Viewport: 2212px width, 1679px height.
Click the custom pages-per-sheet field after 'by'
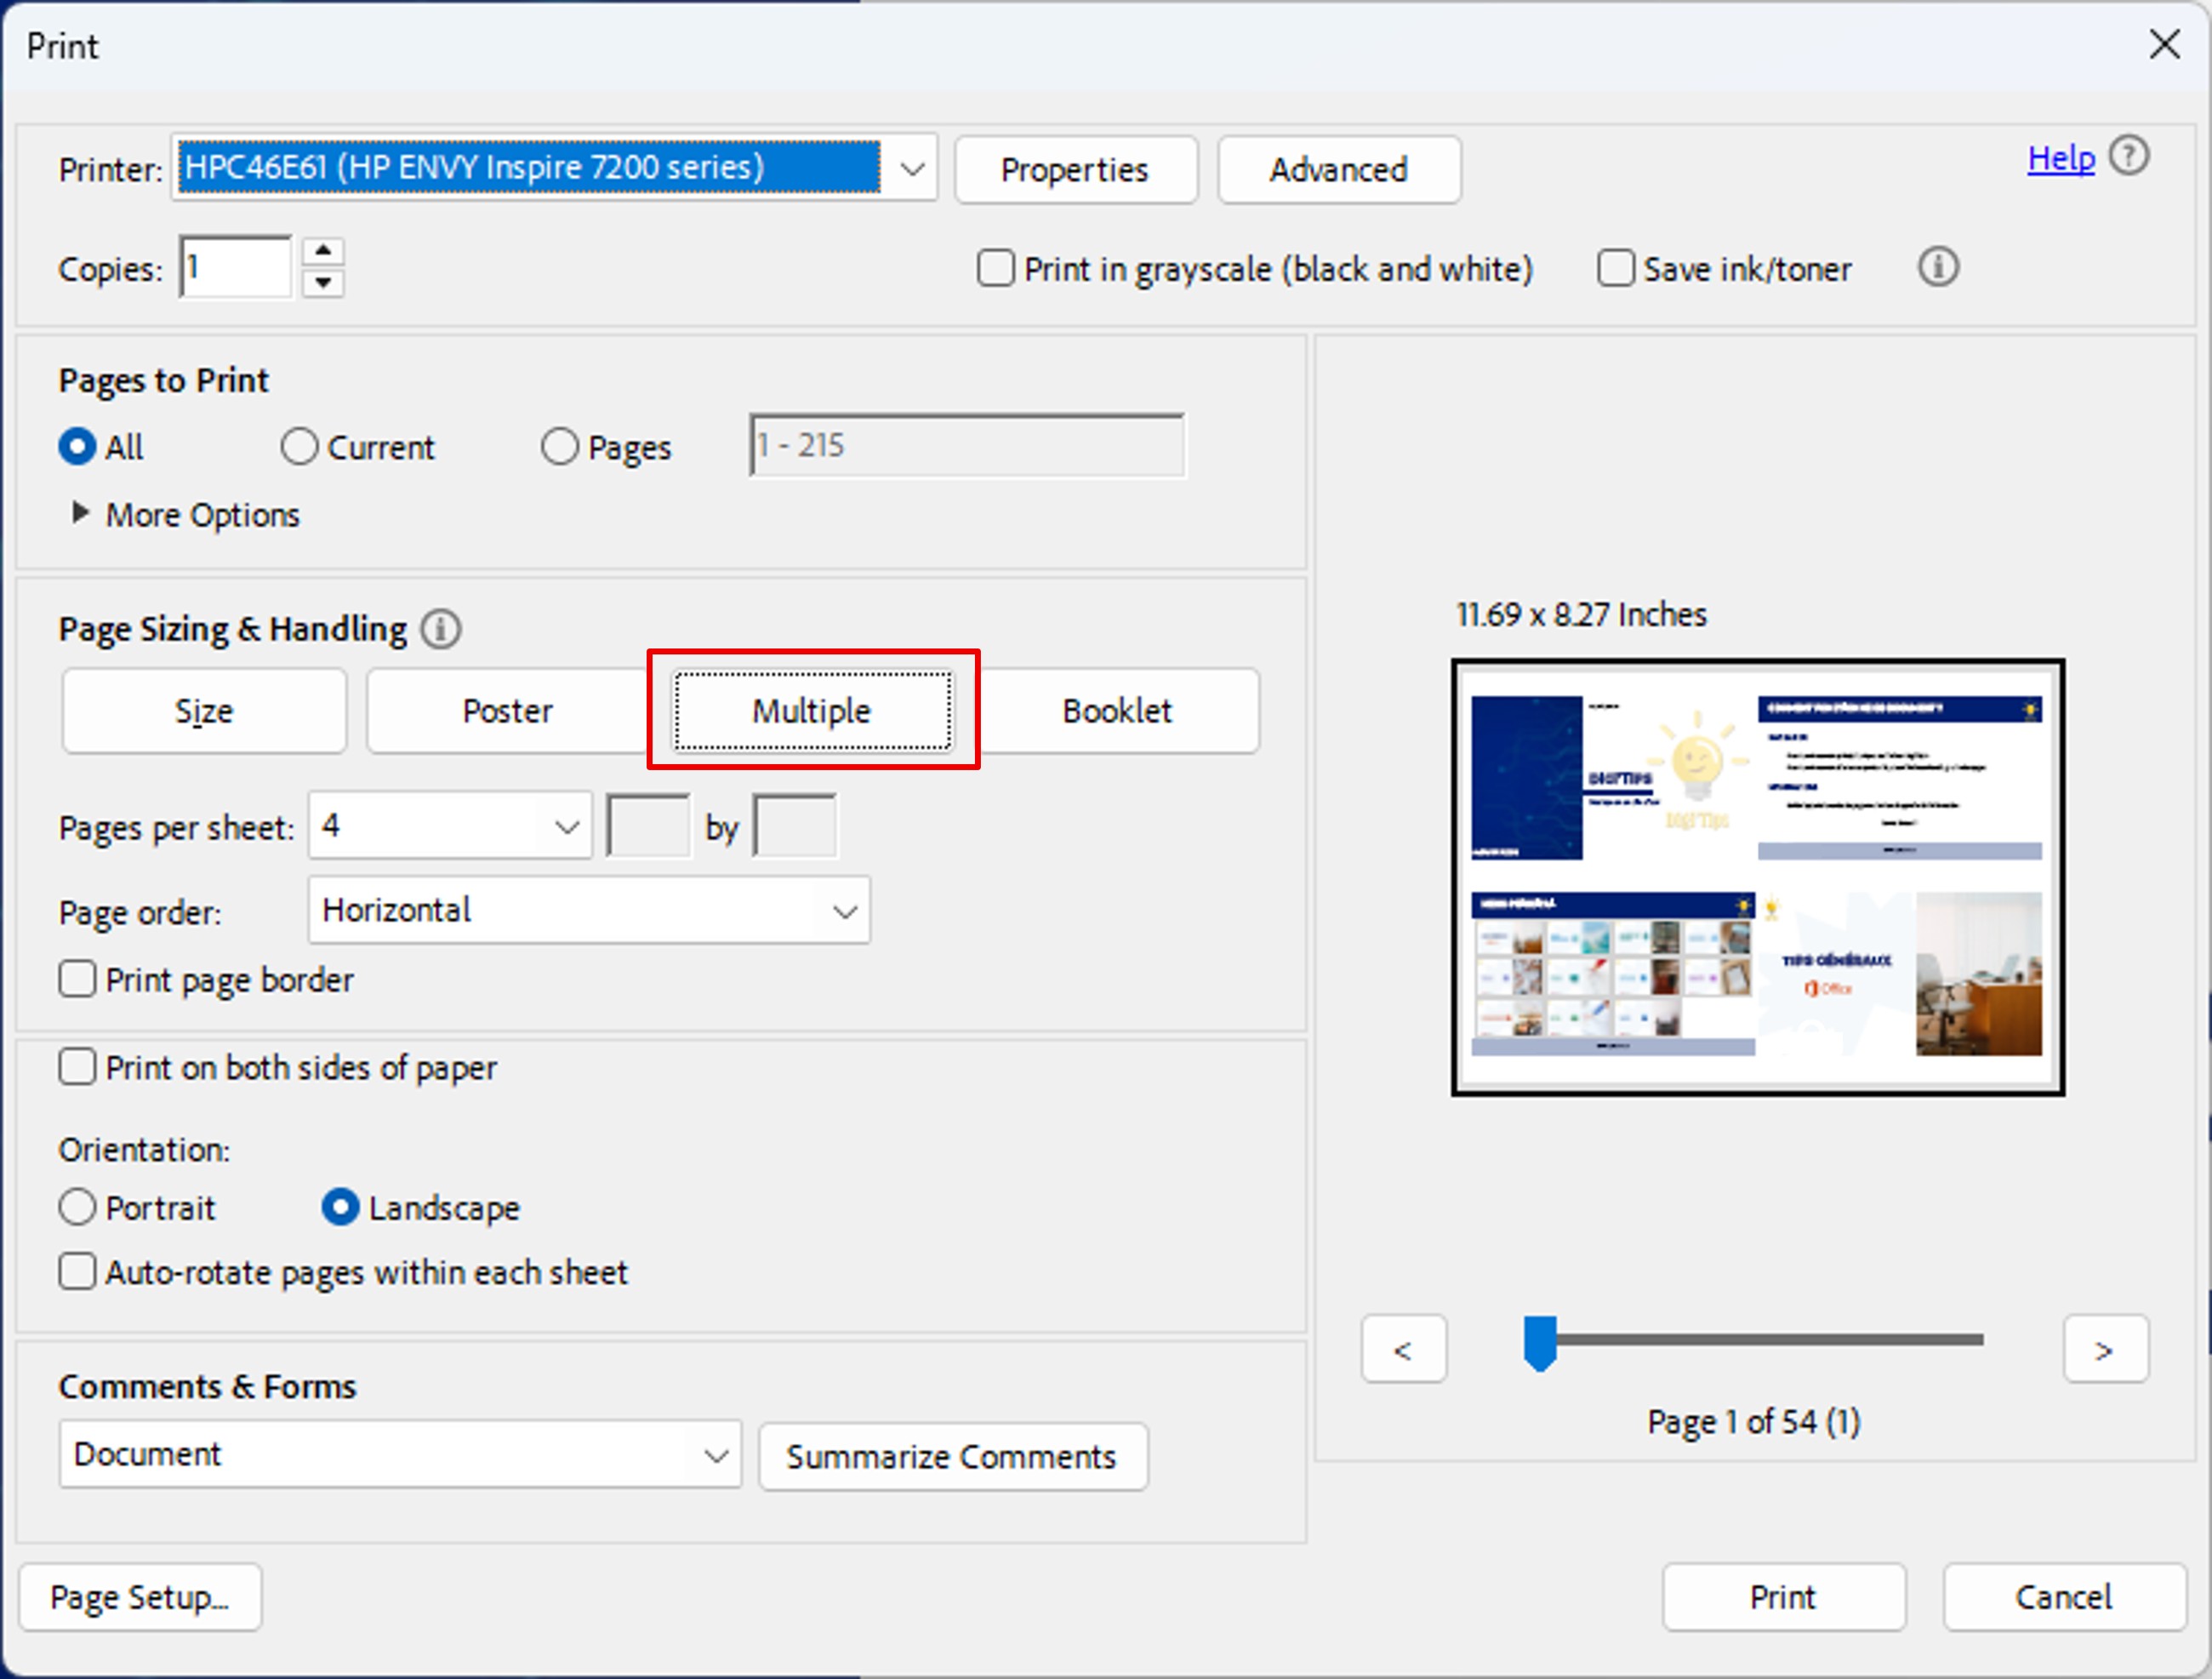click(x=795, y=826)
